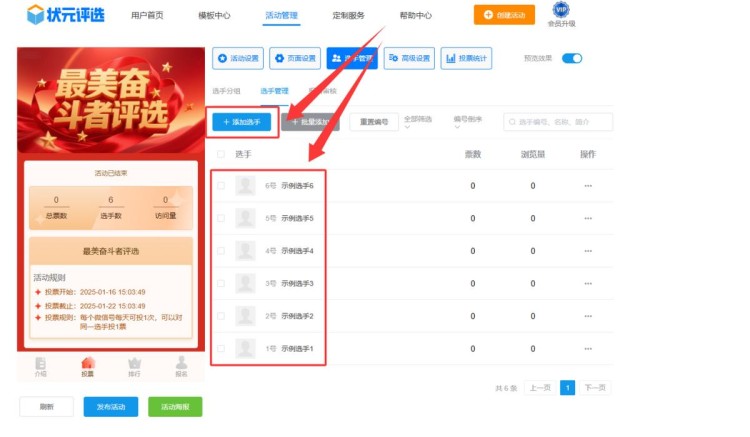Open the 排行 crown ranking icon
Screen dimensions: 750x437
[135, 366]
